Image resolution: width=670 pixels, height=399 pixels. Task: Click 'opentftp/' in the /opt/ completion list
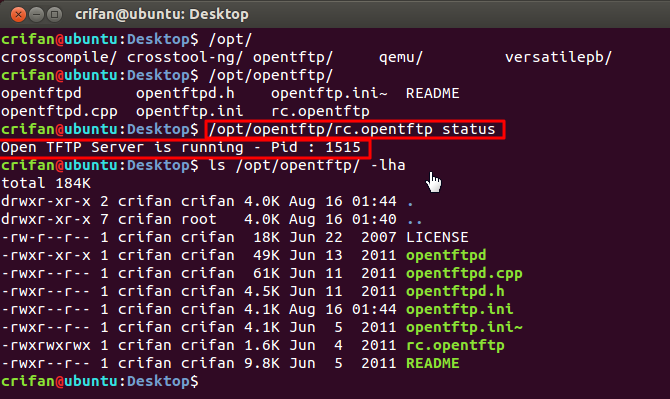pos(293,57)
